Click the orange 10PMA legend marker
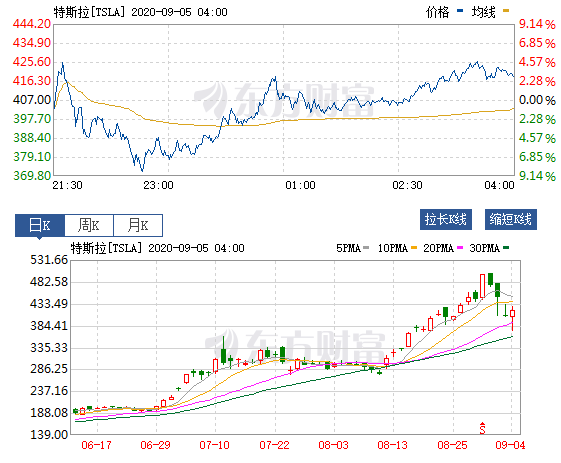 click(414, 248)
